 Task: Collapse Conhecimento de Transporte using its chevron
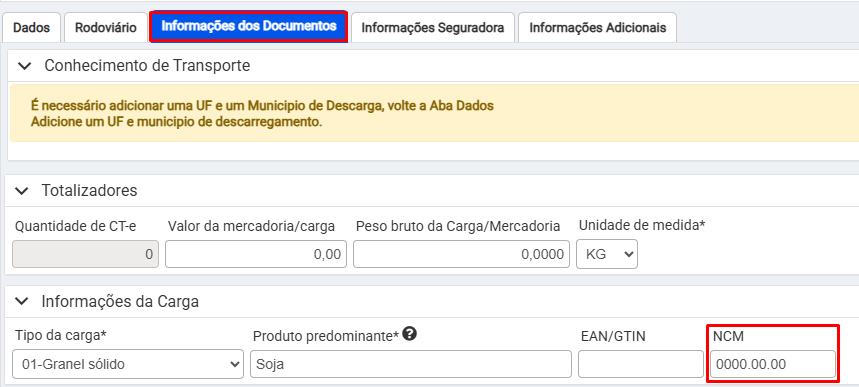pyautogui.click(x=25, y=66)
